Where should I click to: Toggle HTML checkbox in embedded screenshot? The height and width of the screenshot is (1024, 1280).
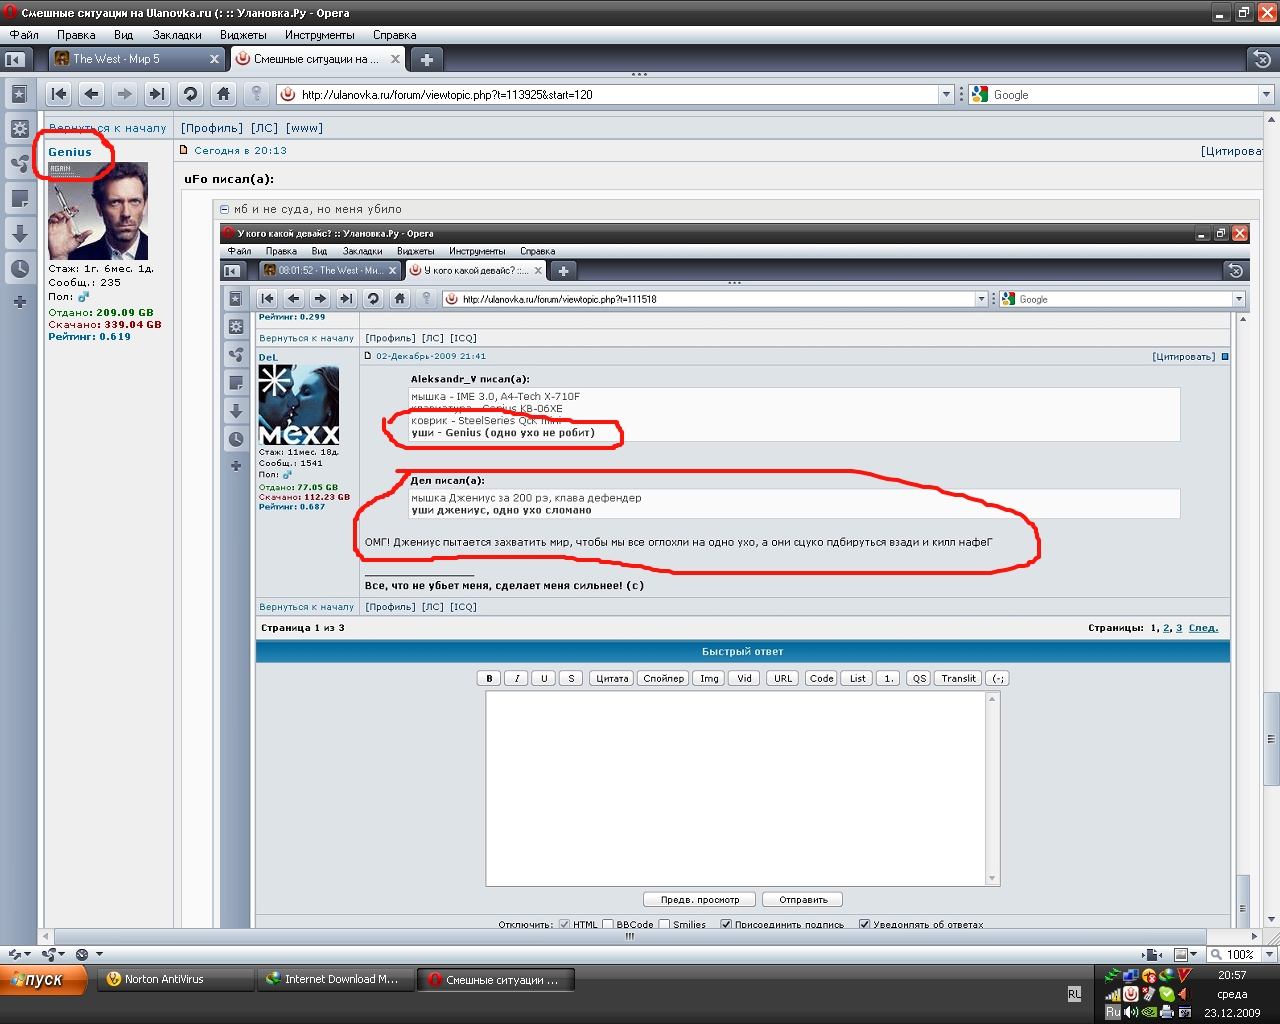pos(564,924)
